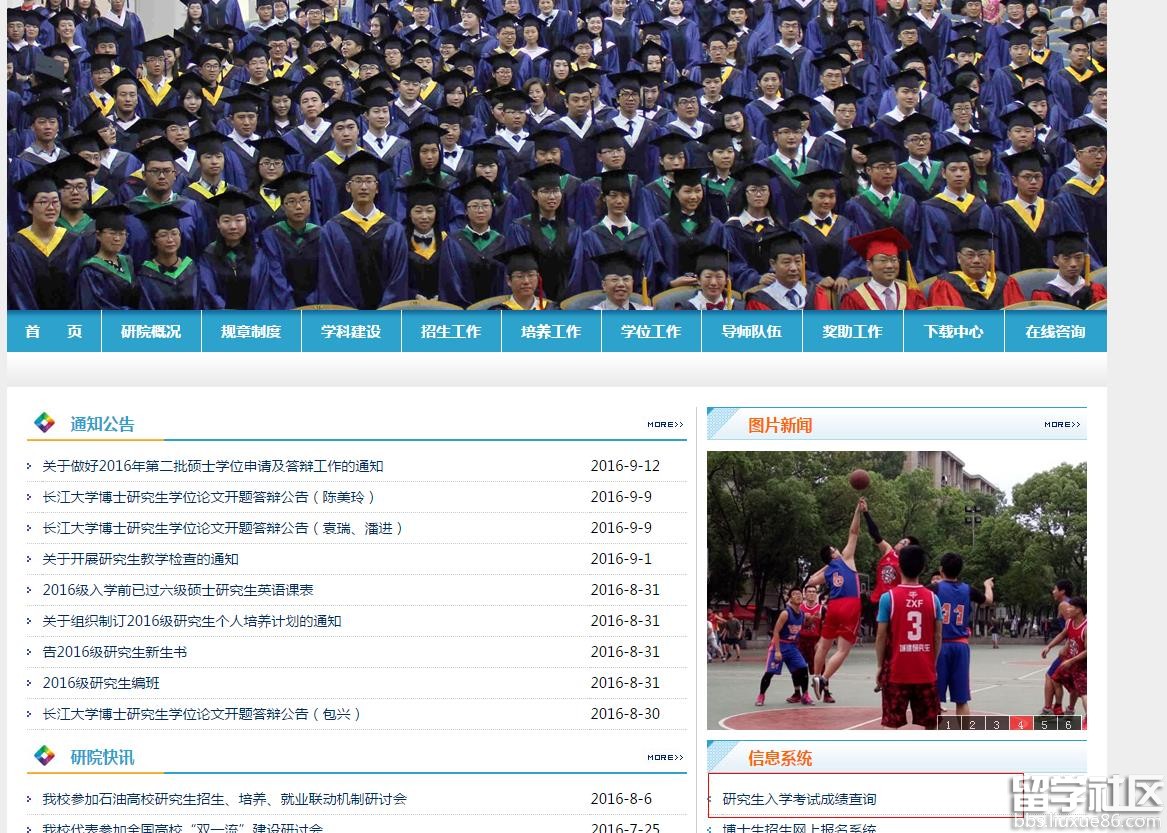Open 关于开展研究生教学检查的通知 announcement
This screenshot has height=833, width=1167.
[x=141, y=559]
